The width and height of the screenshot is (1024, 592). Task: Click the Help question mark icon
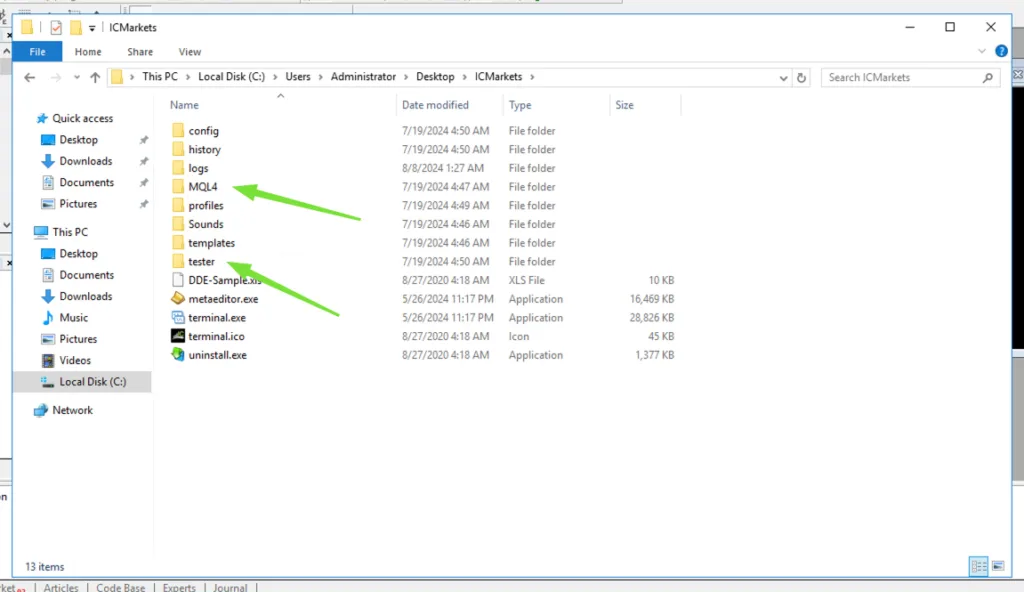(x=1001, y=52)
